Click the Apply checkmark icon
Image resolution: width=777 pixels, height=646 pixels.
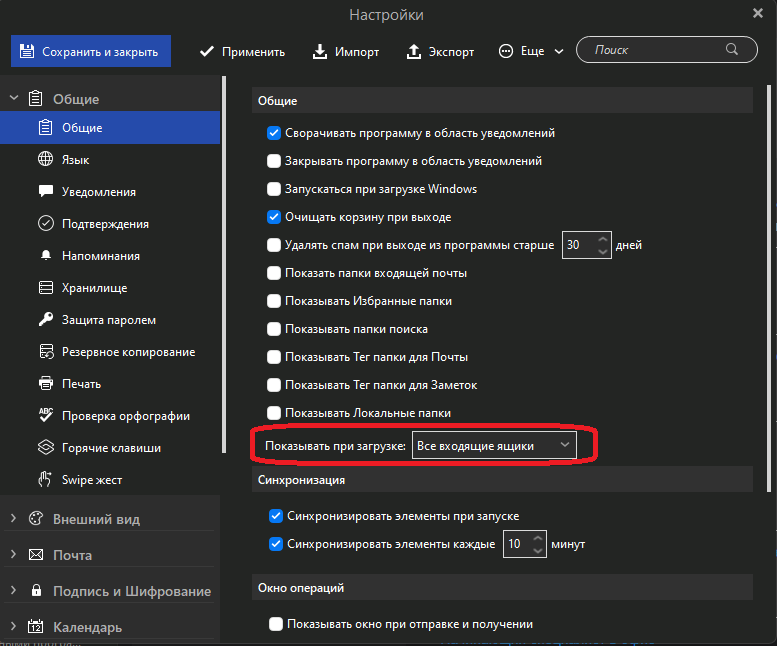pos(207,51)
